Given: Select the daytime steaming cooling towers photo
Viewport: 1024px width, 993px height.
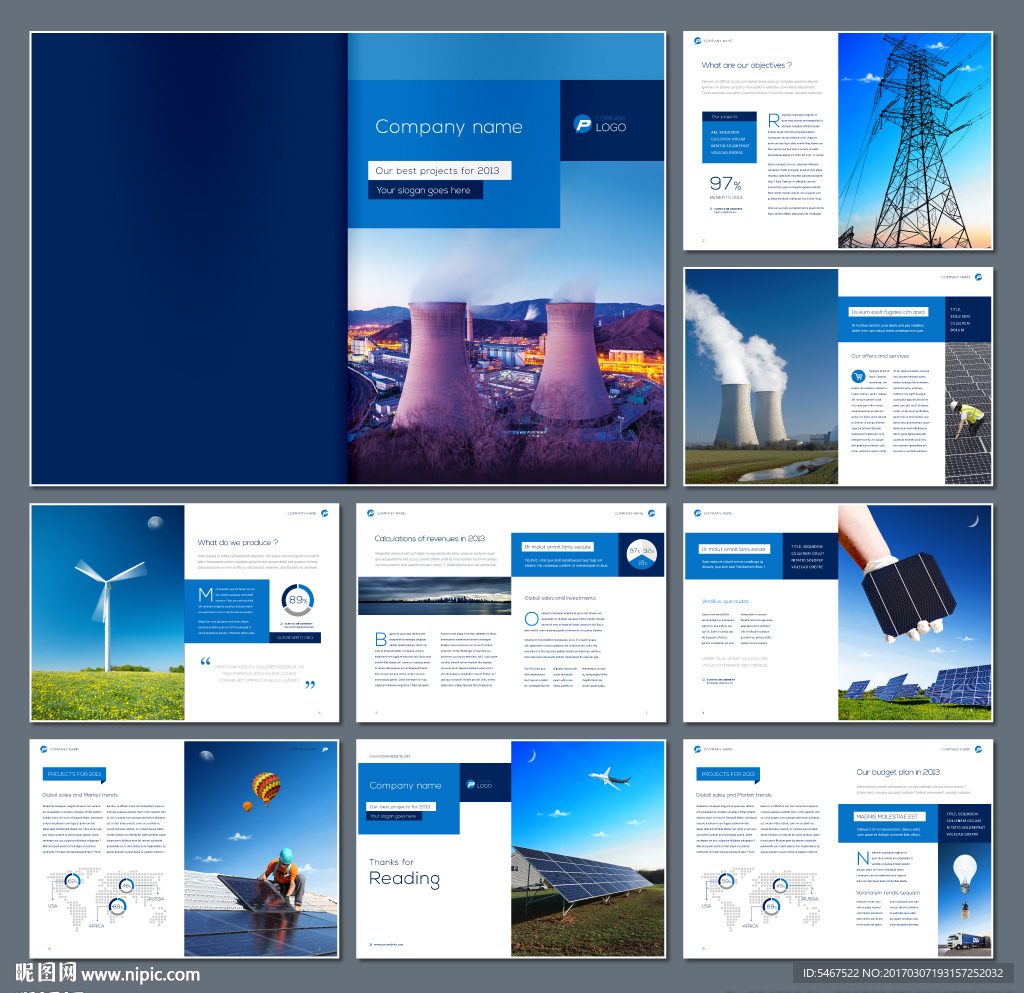Looking at the screenshot, I should [x=761, y=377].
